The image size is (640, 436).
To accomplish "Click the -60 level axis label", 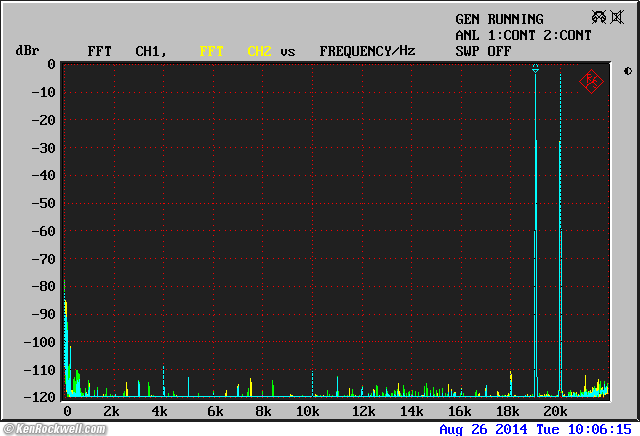I will (x=43, y=231).
